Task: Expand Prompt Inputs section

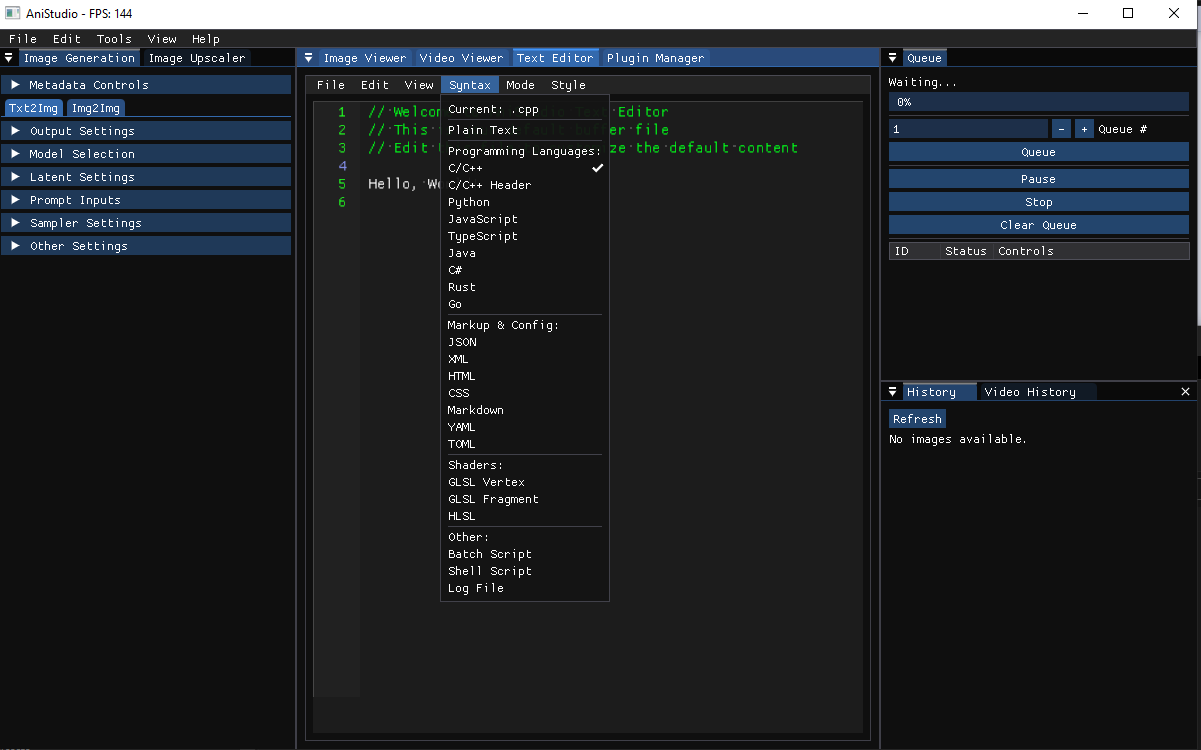Action: tap(146, 200)
